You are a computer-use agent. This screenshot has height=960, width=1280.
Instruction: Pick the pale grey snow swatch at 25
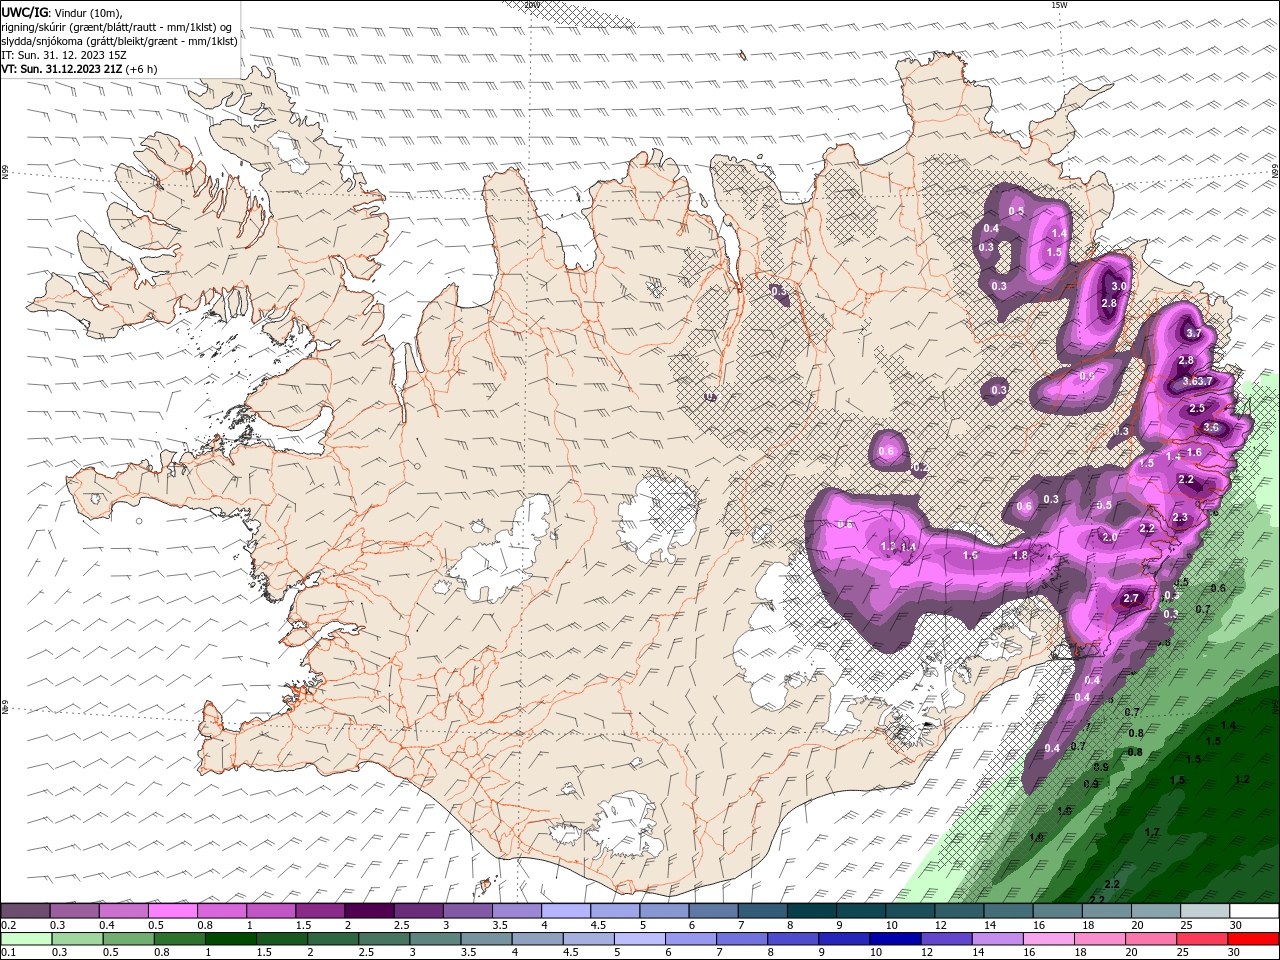pos(1204,911)
